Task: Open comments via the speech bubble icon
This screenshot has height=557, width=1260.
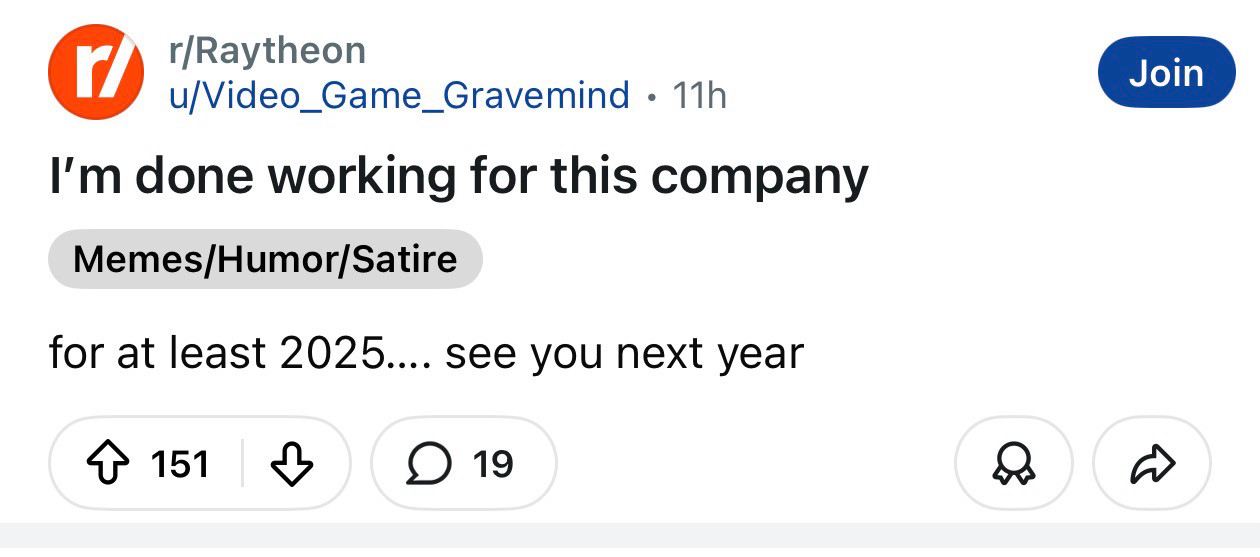Action: pyautogui.click(x=427, y=464)
